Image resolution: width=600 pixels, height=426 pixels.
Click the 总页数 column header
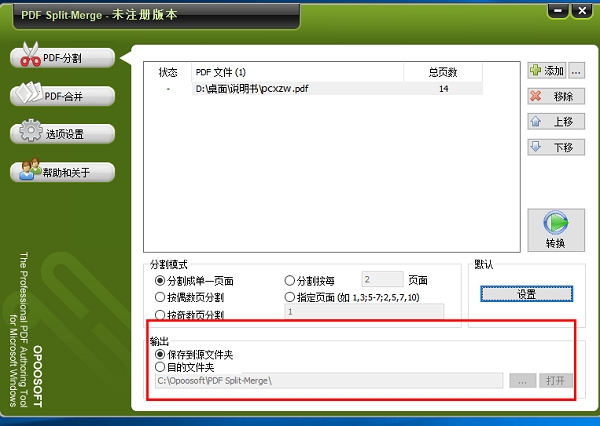click(x=443, y=72)
